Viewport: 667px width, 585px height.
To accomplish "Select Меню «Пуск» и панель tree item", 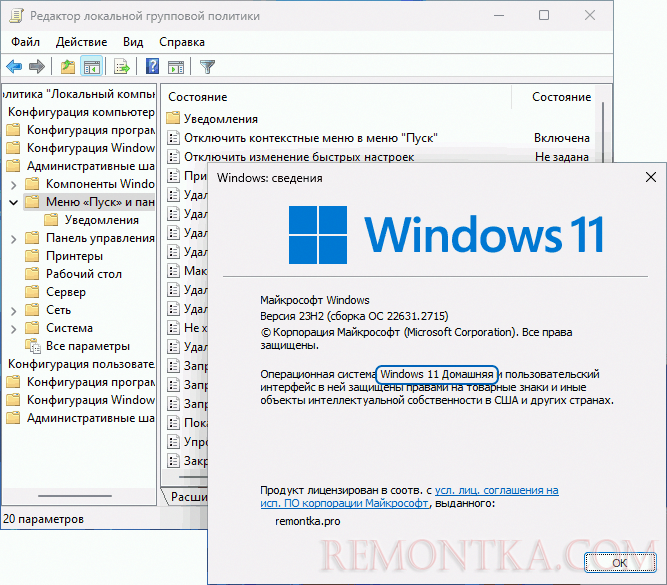I will coord(100,202).
